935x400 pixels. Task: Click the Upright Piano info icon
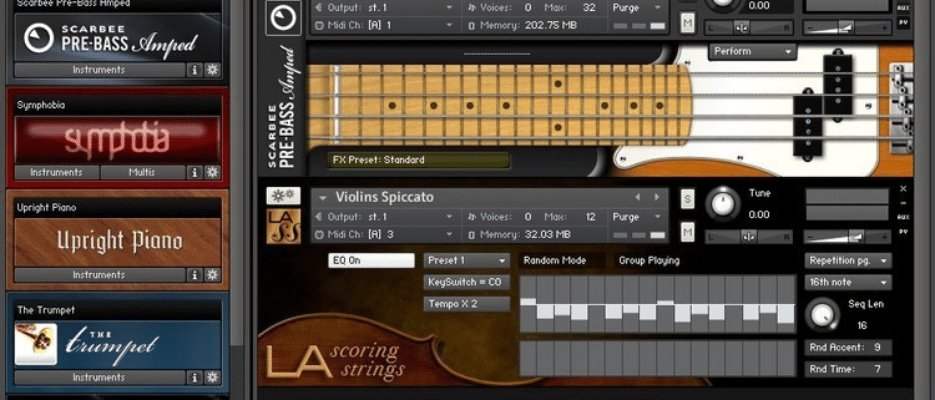point(194,275)
